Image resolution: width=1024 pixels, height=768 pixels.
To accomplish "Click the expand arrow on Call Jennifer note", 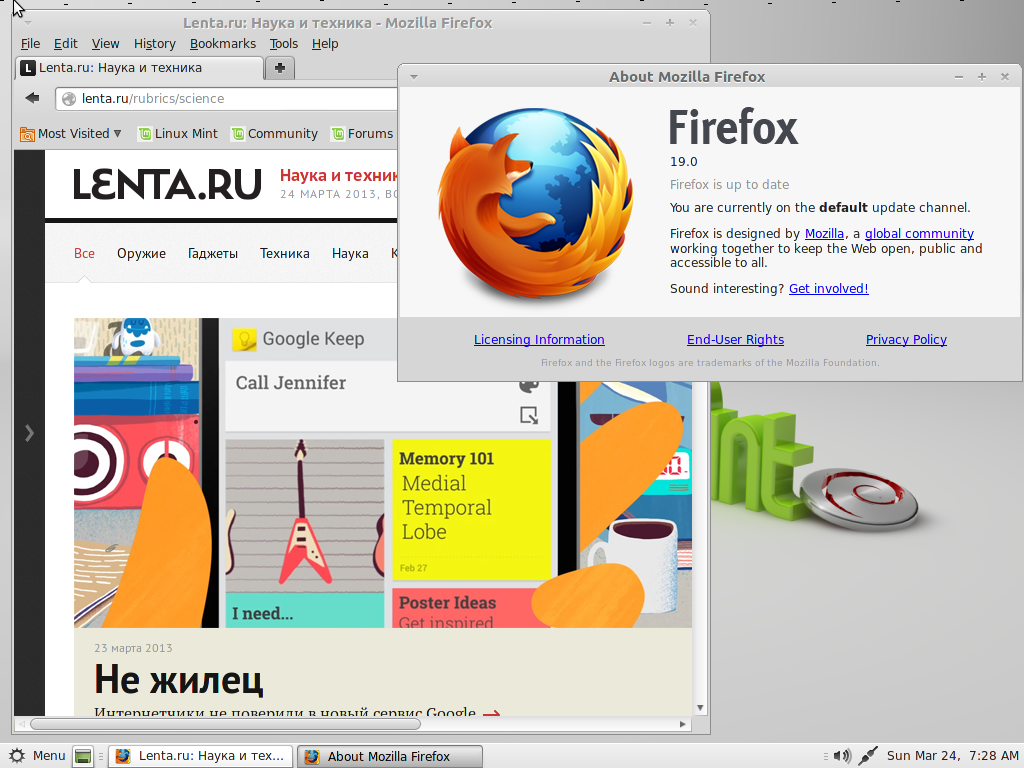I will click(528, 415).
